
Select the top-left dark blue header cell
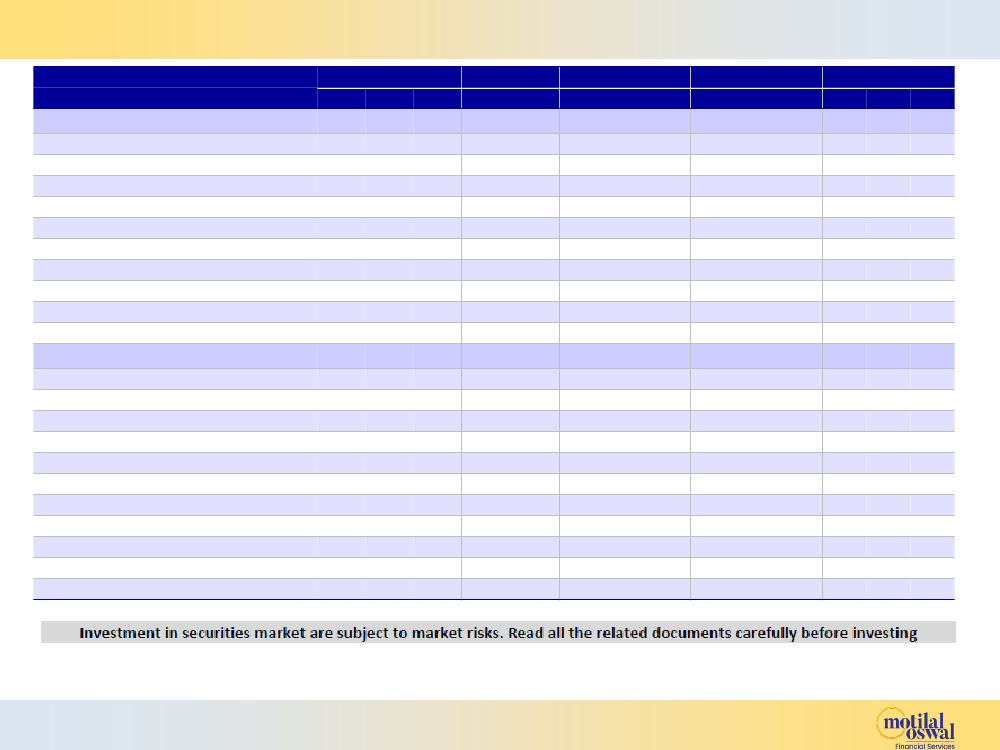point(175,77)
